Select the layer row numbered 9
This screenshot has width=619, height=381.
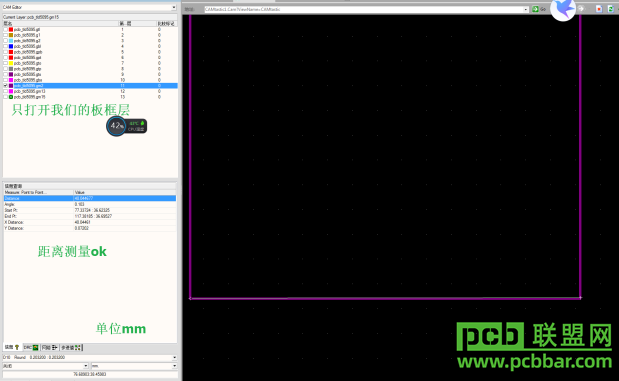90,74
